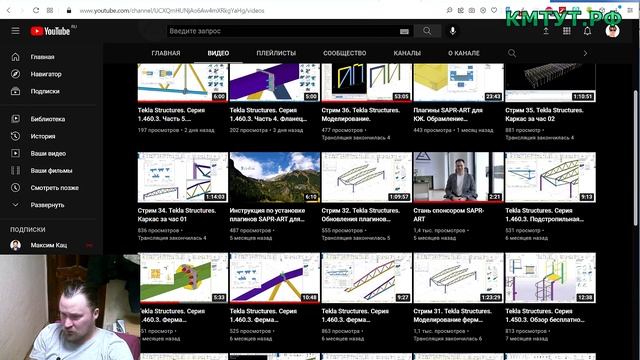The height and width of the screenshot is (360, 640).
Task: Click the YouTube logo
Action: pyautogui.click(x=50, y=31)
